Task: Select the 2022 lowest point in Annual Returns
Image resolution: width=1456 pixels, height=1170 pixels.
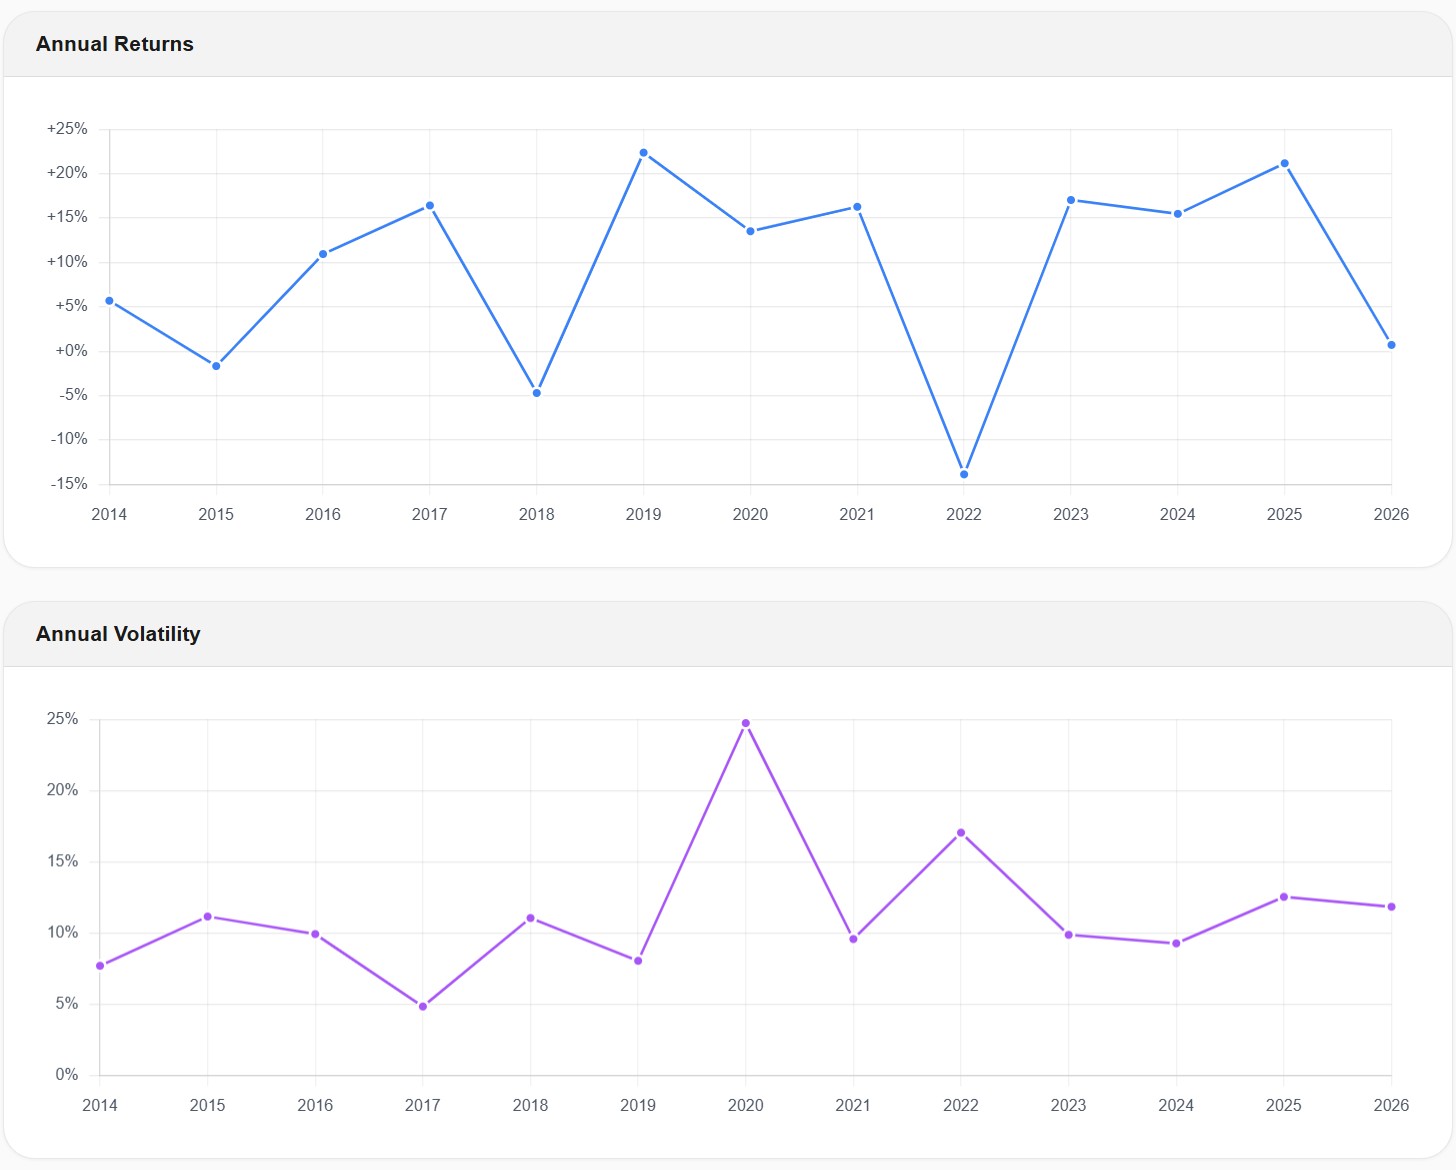Action: click(964, 474)
